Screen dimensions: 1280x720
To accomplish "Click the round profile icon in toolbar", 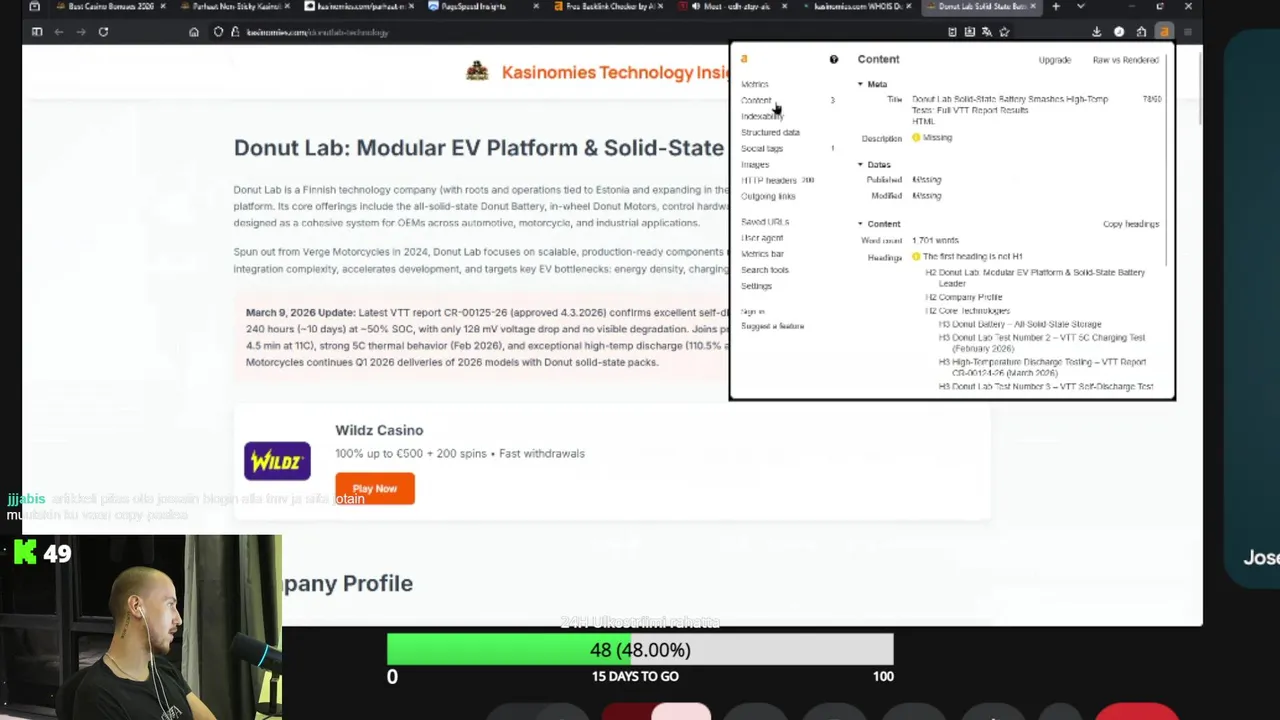I will [x=1119, y=32].
